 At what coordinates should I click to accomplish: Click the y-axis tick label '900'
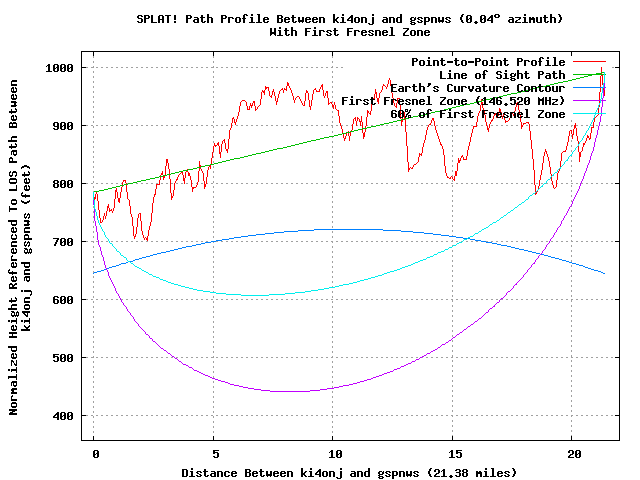[x=63, y=126]
